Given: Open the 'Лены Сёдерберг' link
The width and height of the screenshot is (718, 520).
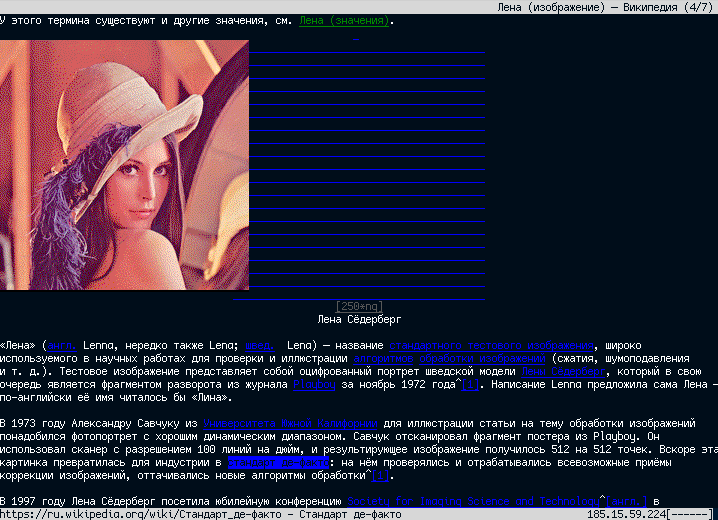Looking at the screenshot, I should [x=563, y=371].
